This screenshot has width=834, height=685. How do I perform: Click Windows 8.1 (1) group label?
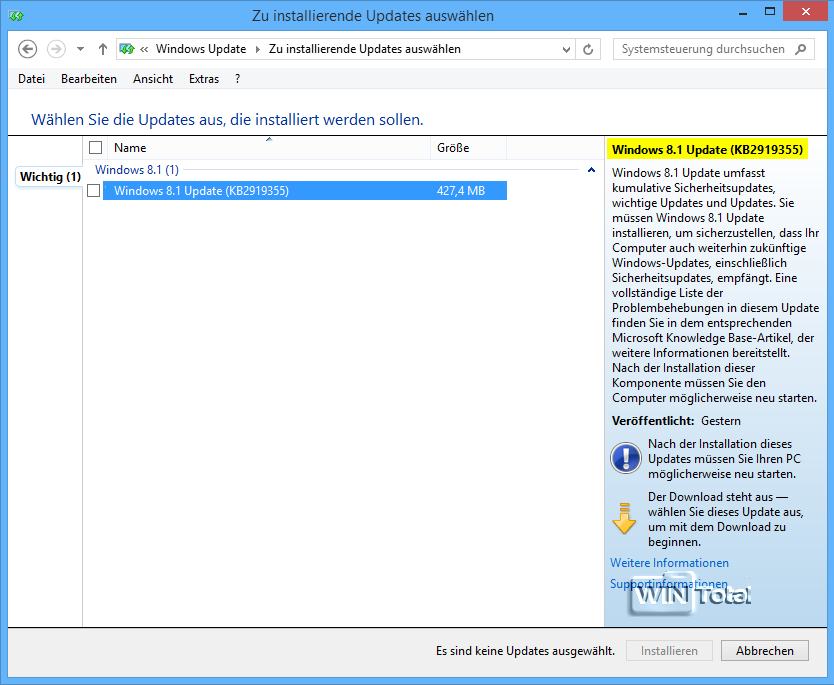click(137, 170)
